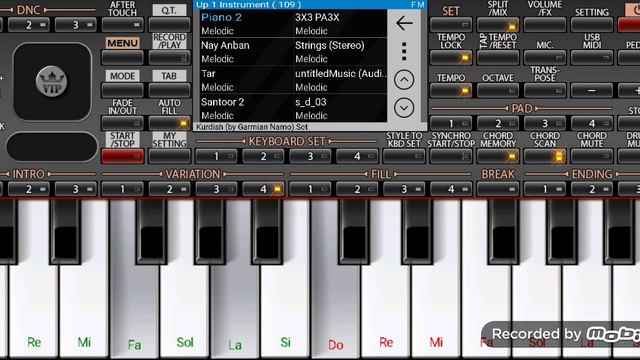Image resolution: width=640 pixels, height=360 pixels.
Task: Trigger Fill 3
Action: coord(404,189)
